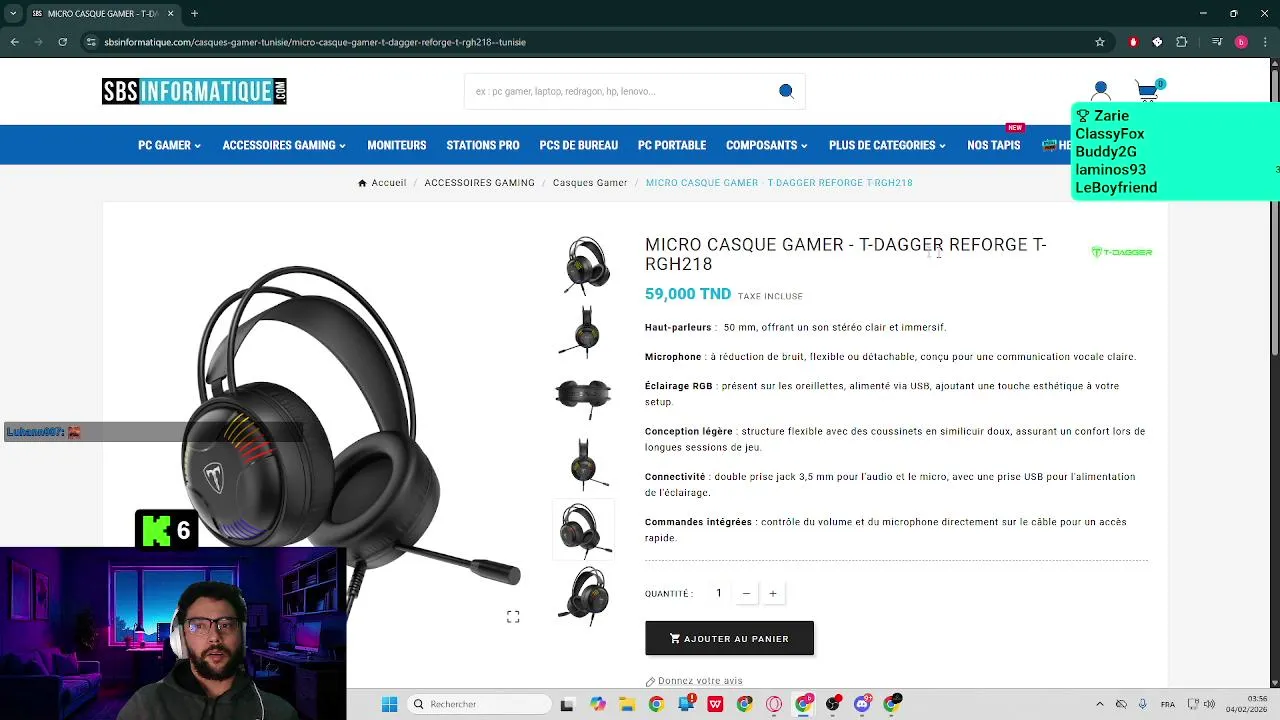Click the home icon in breadcrumb
This screenshot has width=1280, height=720.
pos(363,183)
